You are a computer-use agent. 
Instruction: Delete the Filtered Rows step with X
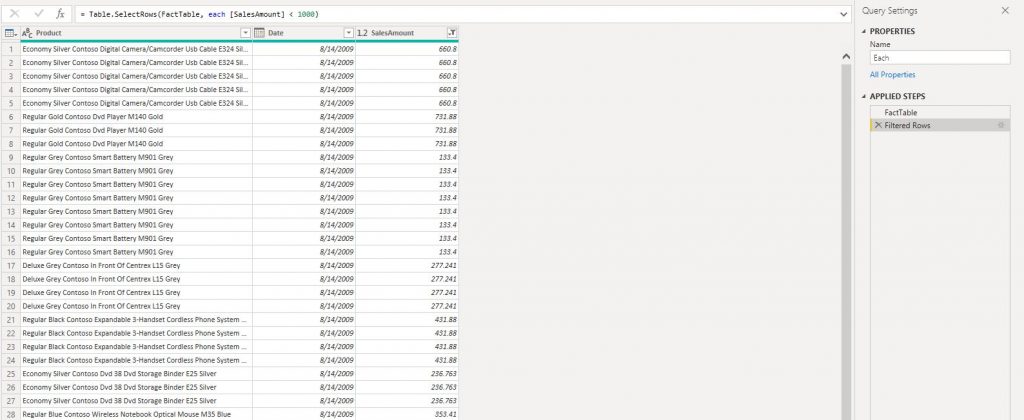[x=878, y=125]
